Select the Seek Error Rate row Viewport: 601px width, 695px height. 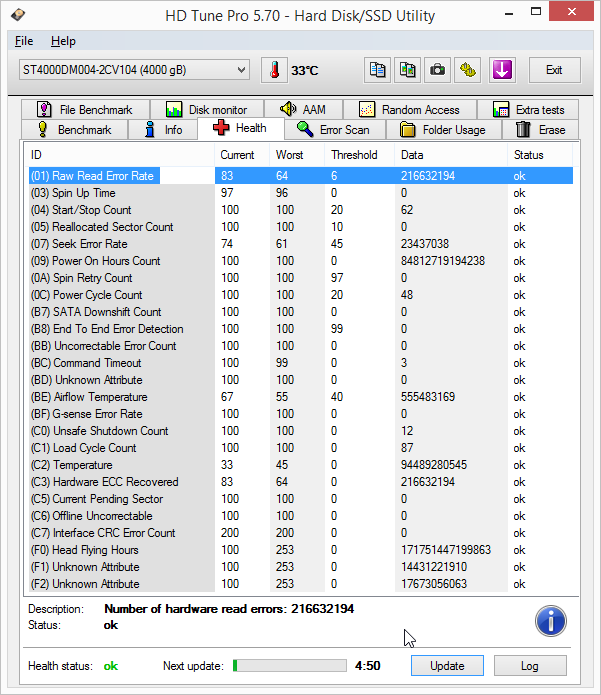pyautogui.click(x=301, y=244)
